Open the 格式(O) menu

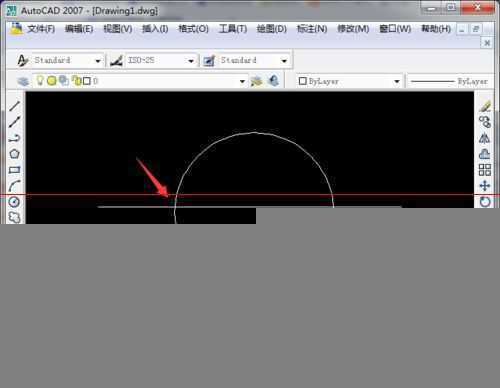193,29
